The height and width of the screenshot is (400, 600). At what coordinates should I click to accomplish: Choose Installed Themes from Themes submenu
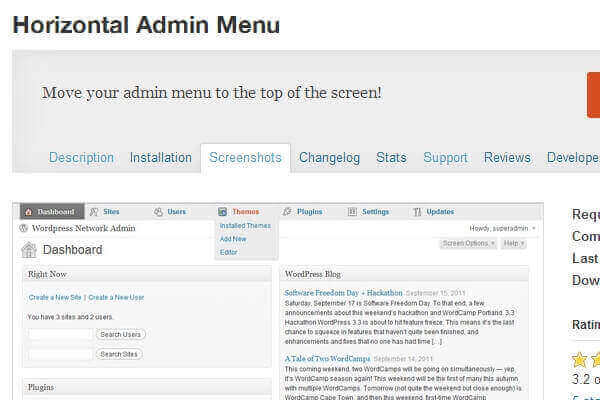[245, 226]
